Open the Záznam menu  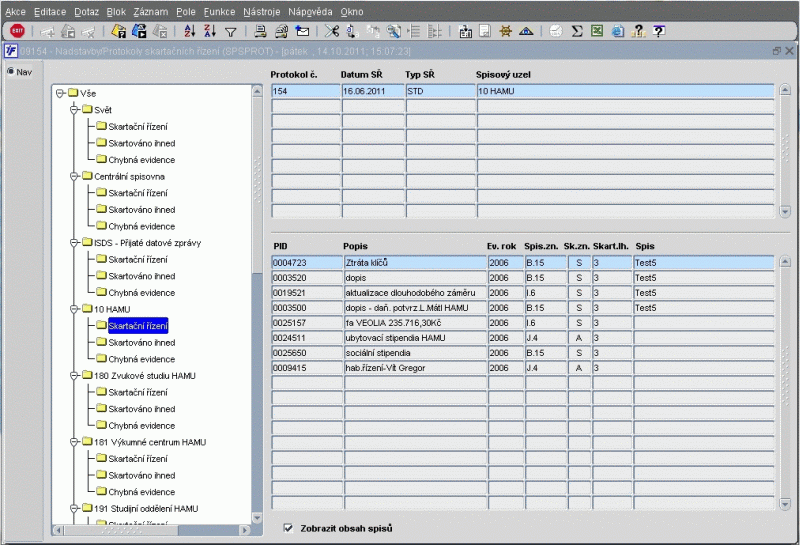pos(151,12)
